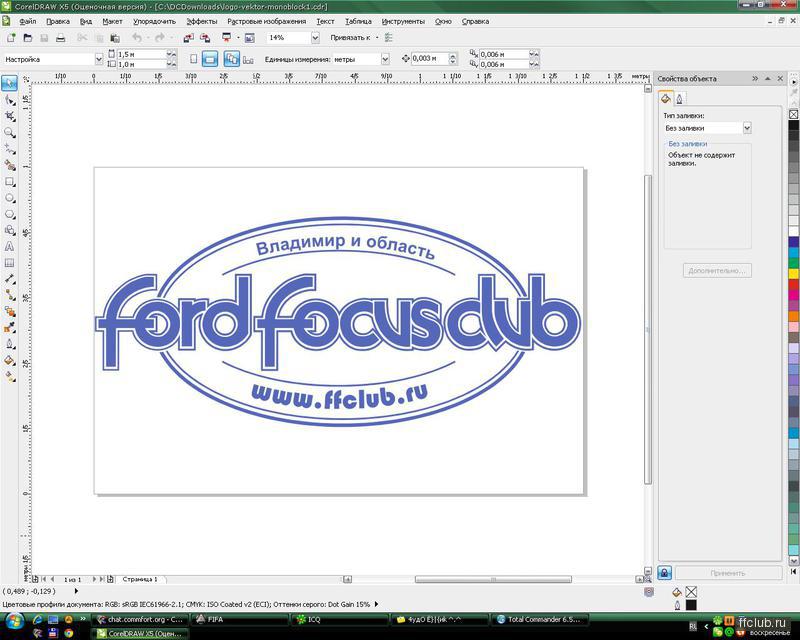The width and height of the screenshot is (800, 640).
Task: Toggle Landscape page orientation
Action: point(210,59)
